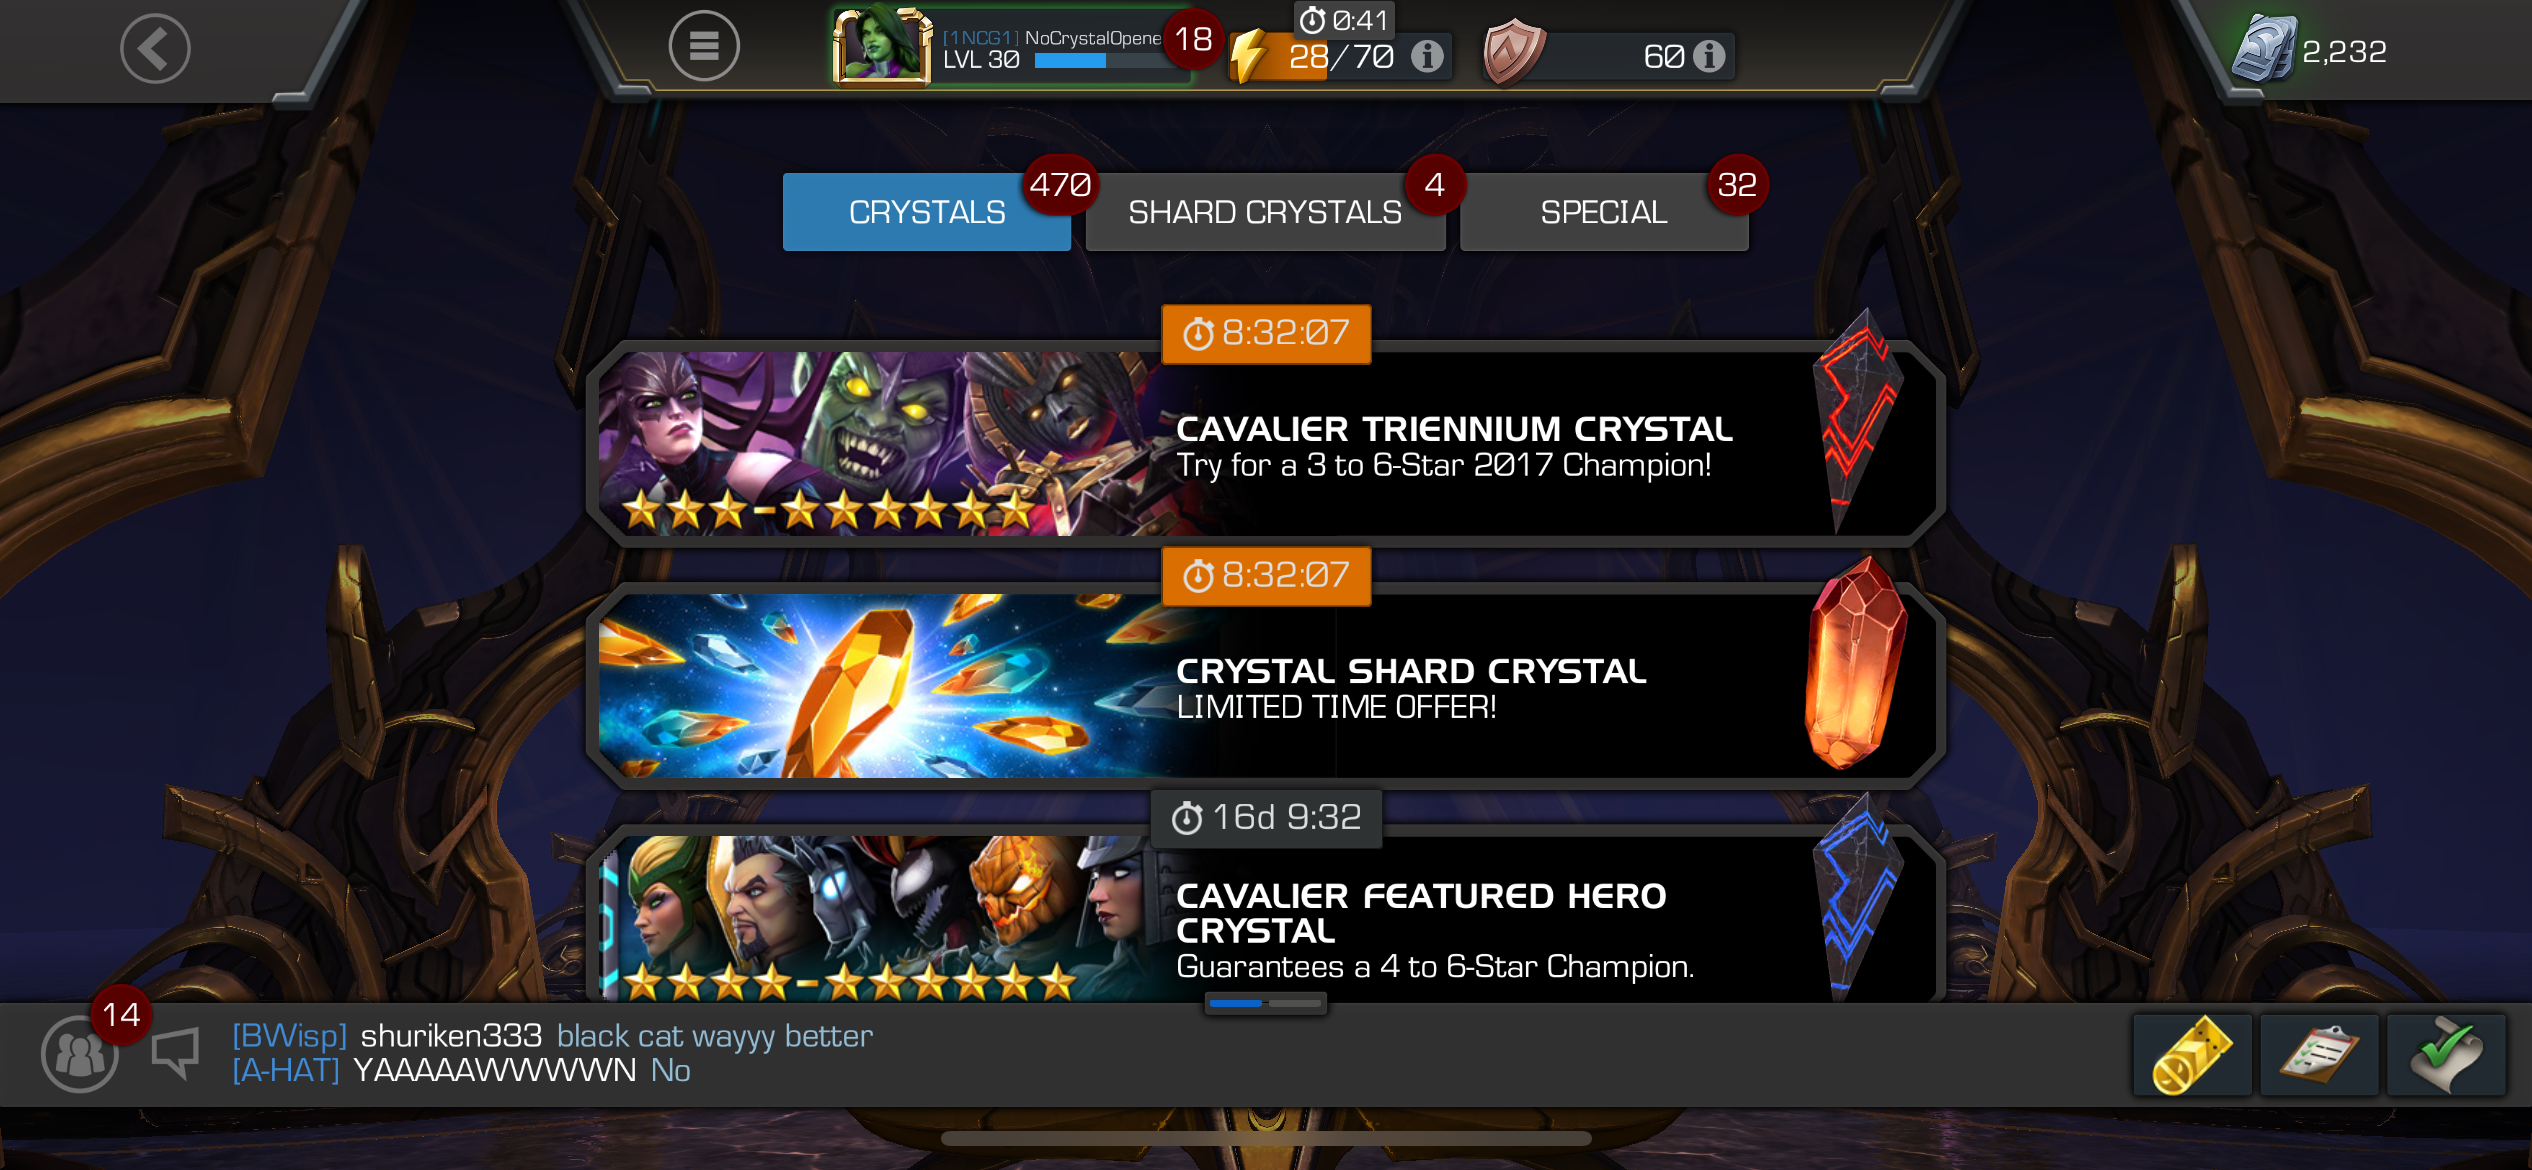This screenshot has width=2532, height=1170.
Task: Tap the orange shard crystal image
Action: [x=1855, y=663]
